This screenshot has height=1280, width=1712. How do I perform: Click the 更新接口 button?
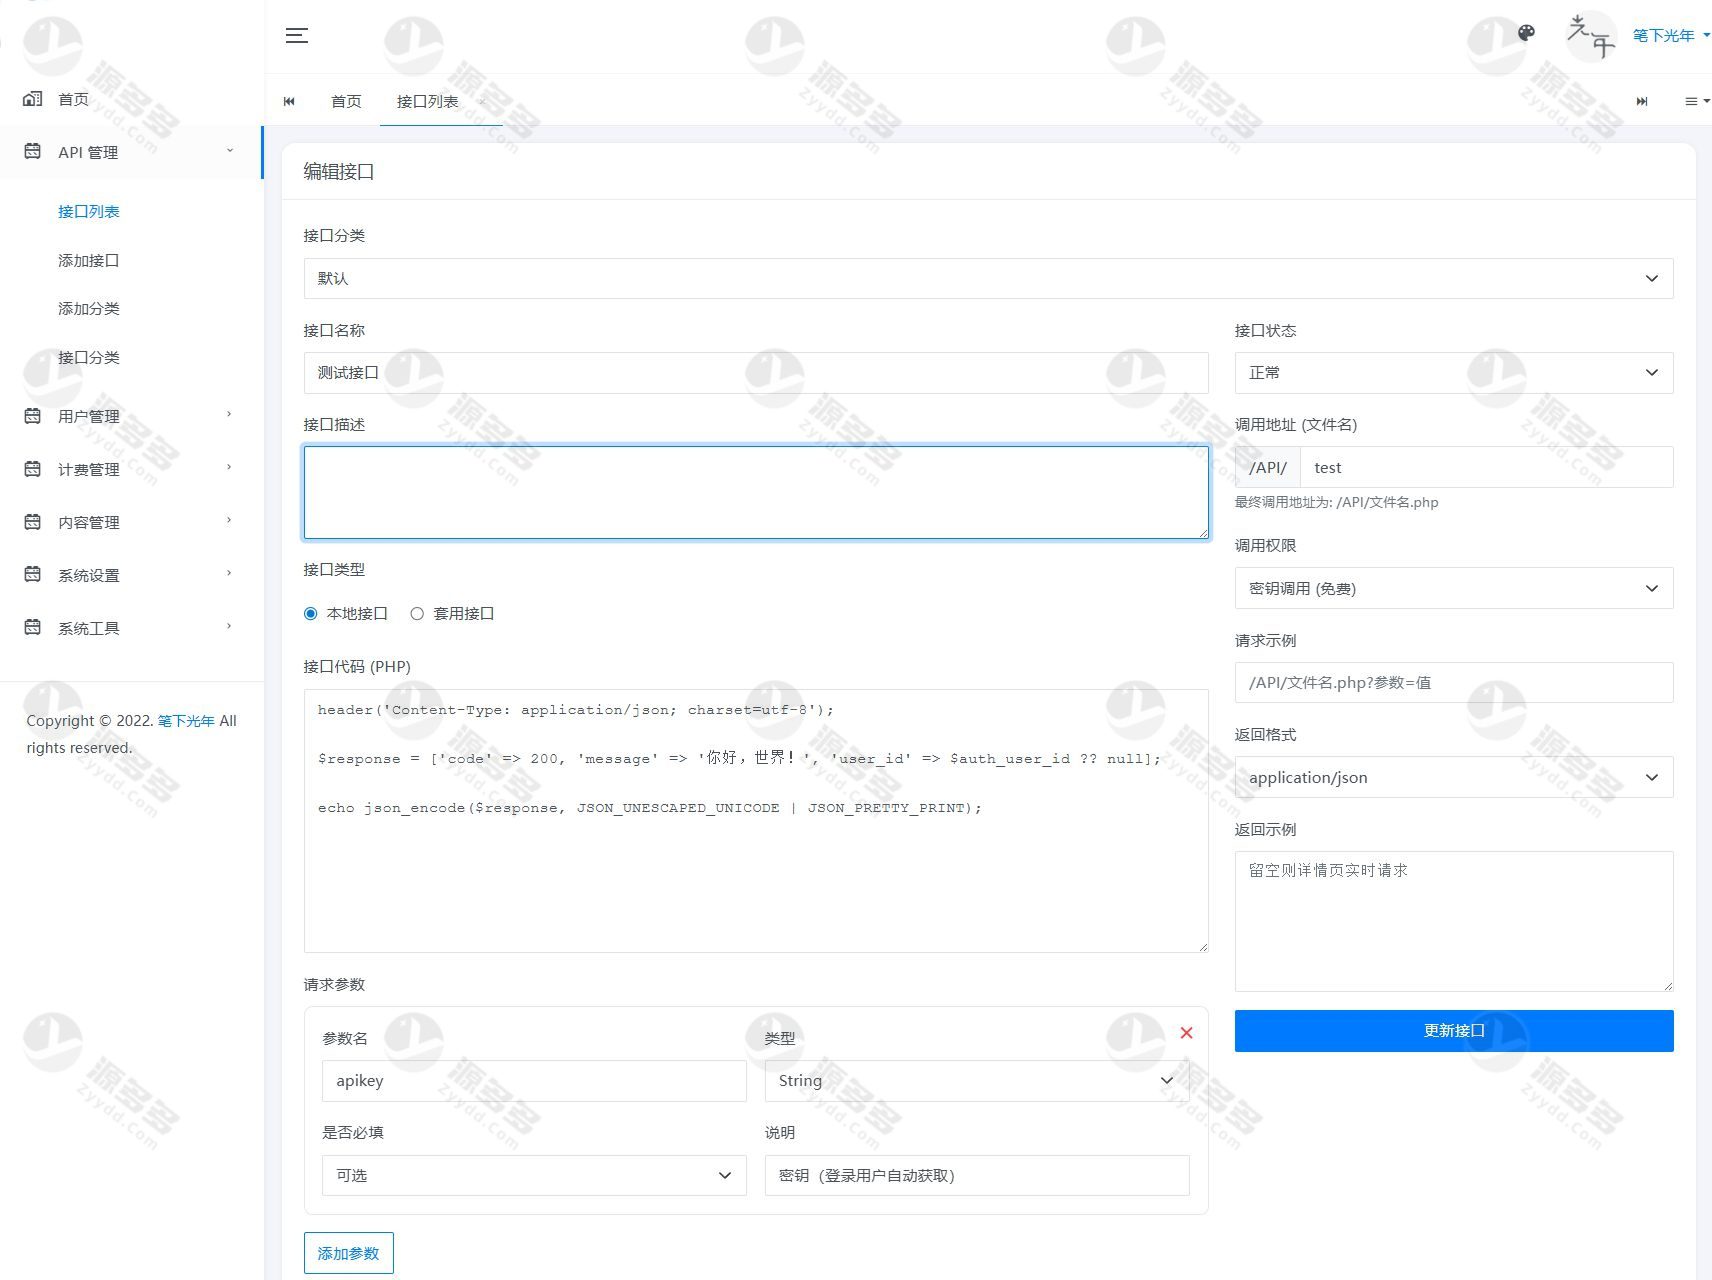[x=1453, y=1031]
